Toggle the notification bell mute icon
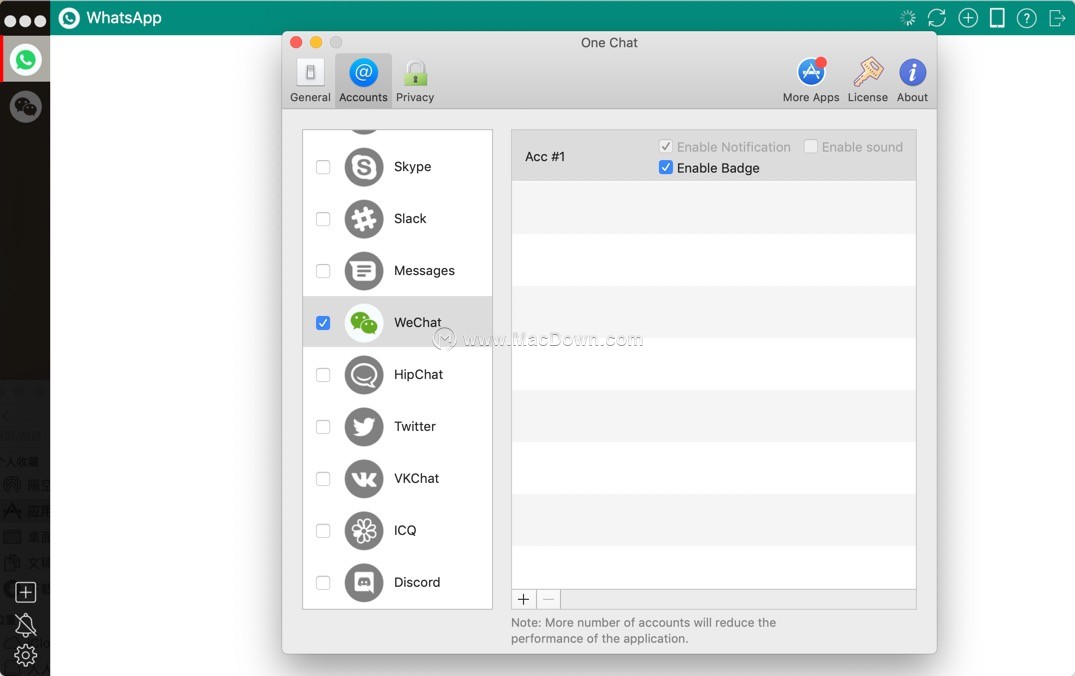1075x676 pixels. click(x=25, y=624)
